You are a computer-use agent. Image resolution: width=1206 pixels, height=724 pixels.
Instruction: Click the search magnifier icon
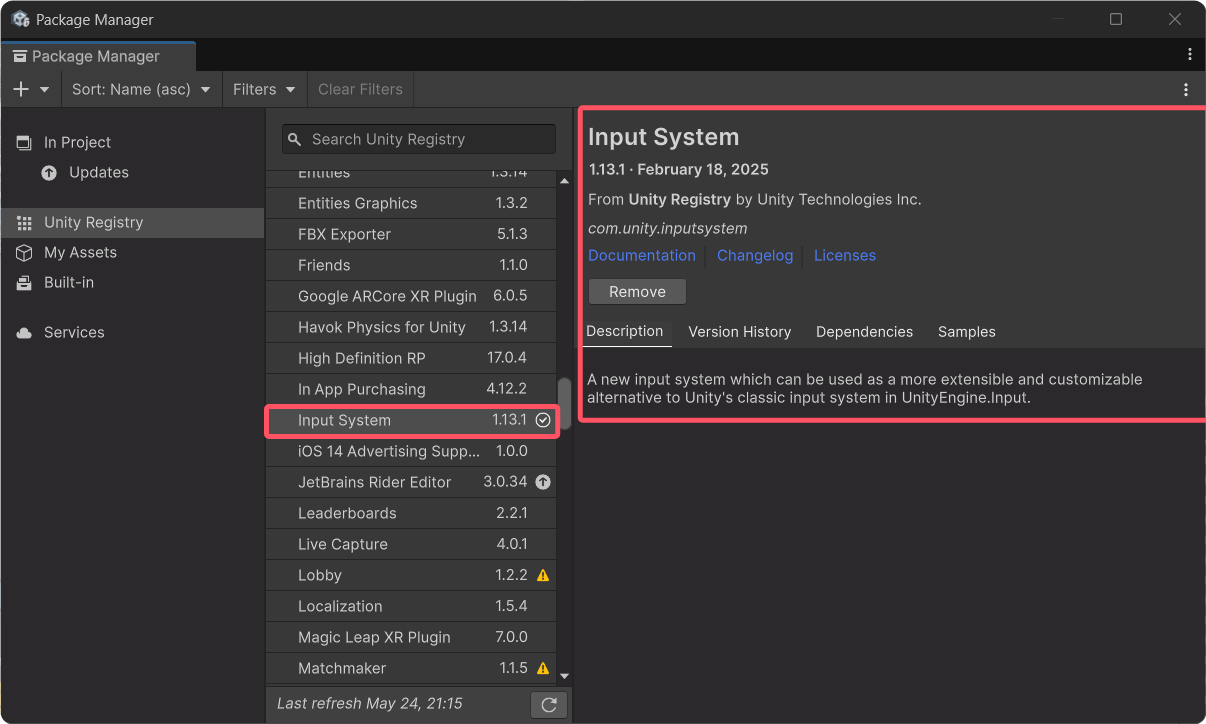coord(295,139)
